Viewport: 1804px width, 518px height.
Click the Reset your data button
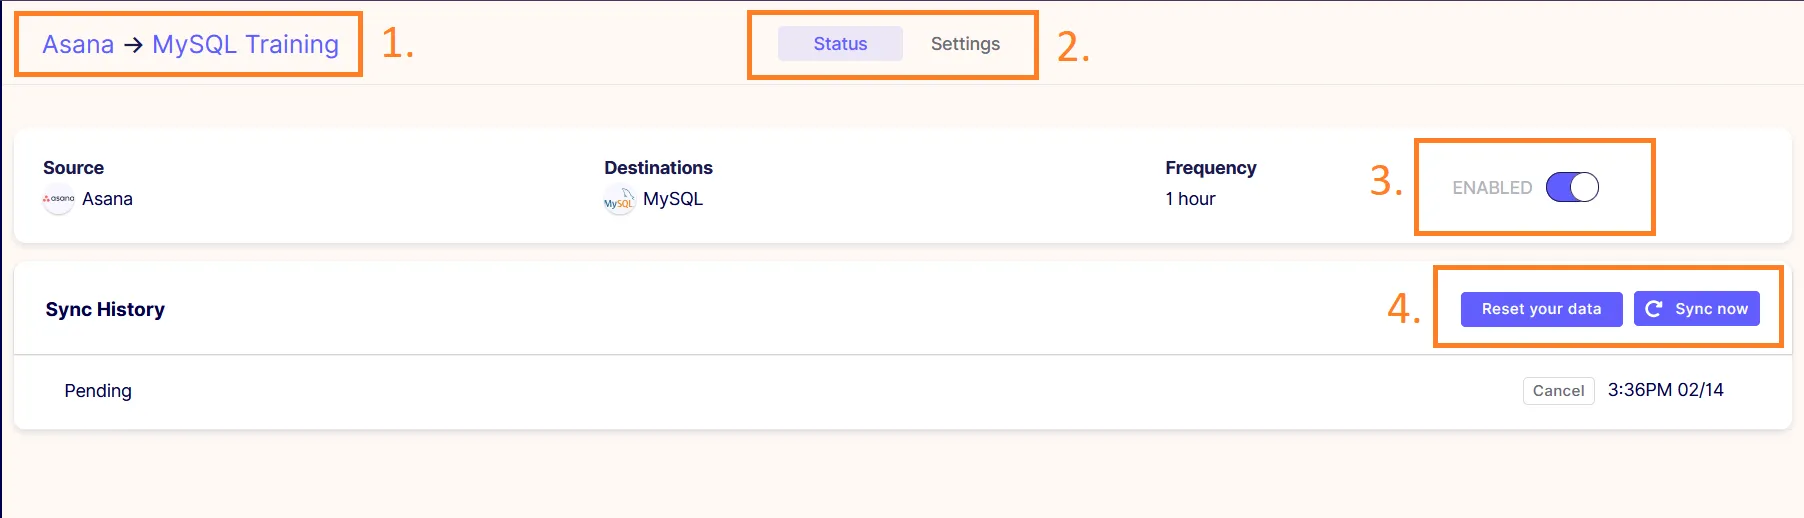coord(1541,309)
